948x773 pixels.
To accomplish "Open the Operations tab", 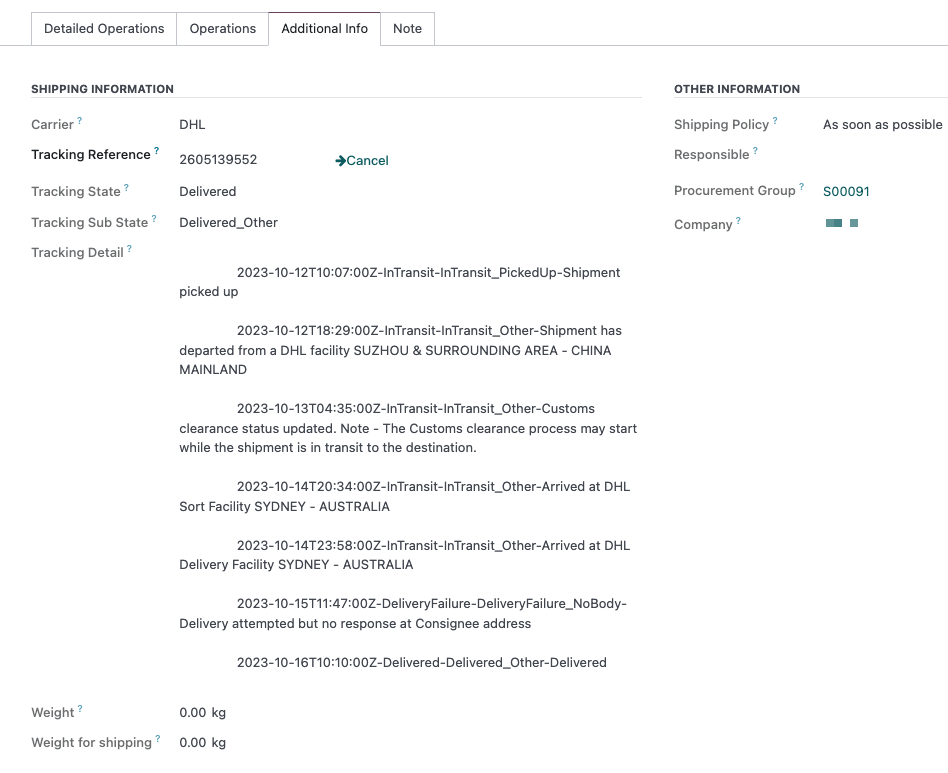I will click(222, 28).
